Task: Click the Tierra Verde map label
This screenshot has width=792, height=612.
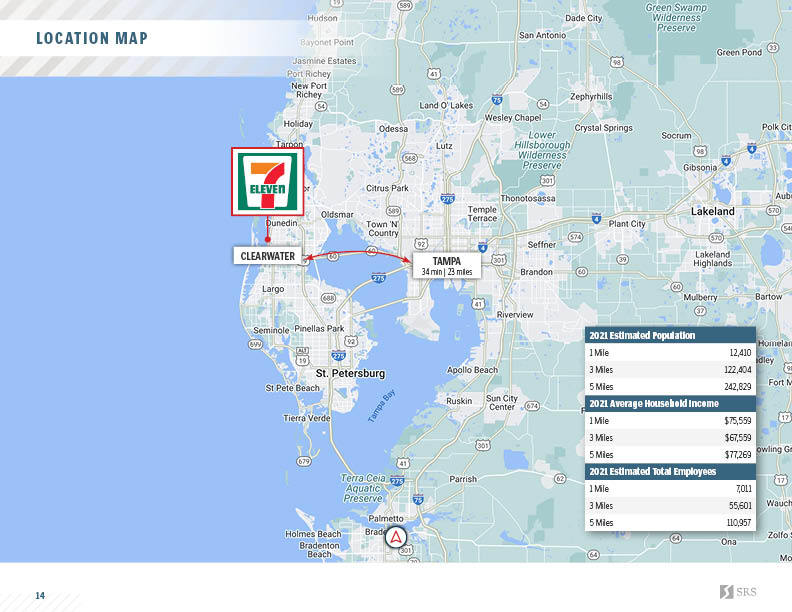Action: tap(307, 418)
